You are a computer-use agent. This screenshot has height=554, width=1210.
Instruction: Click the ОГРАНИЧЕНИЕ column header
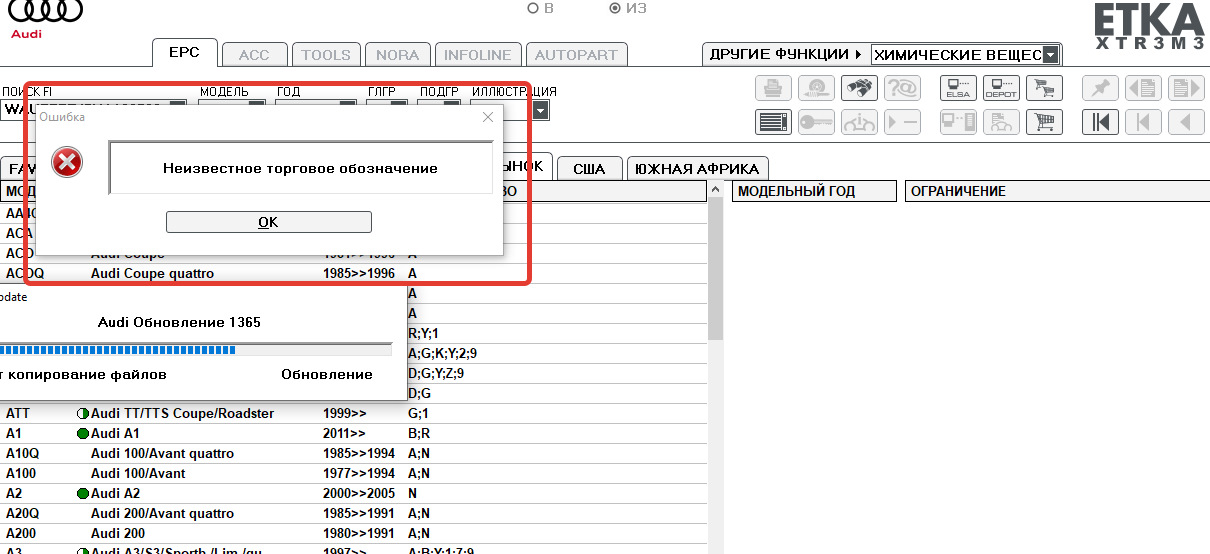click(1055, 191)
